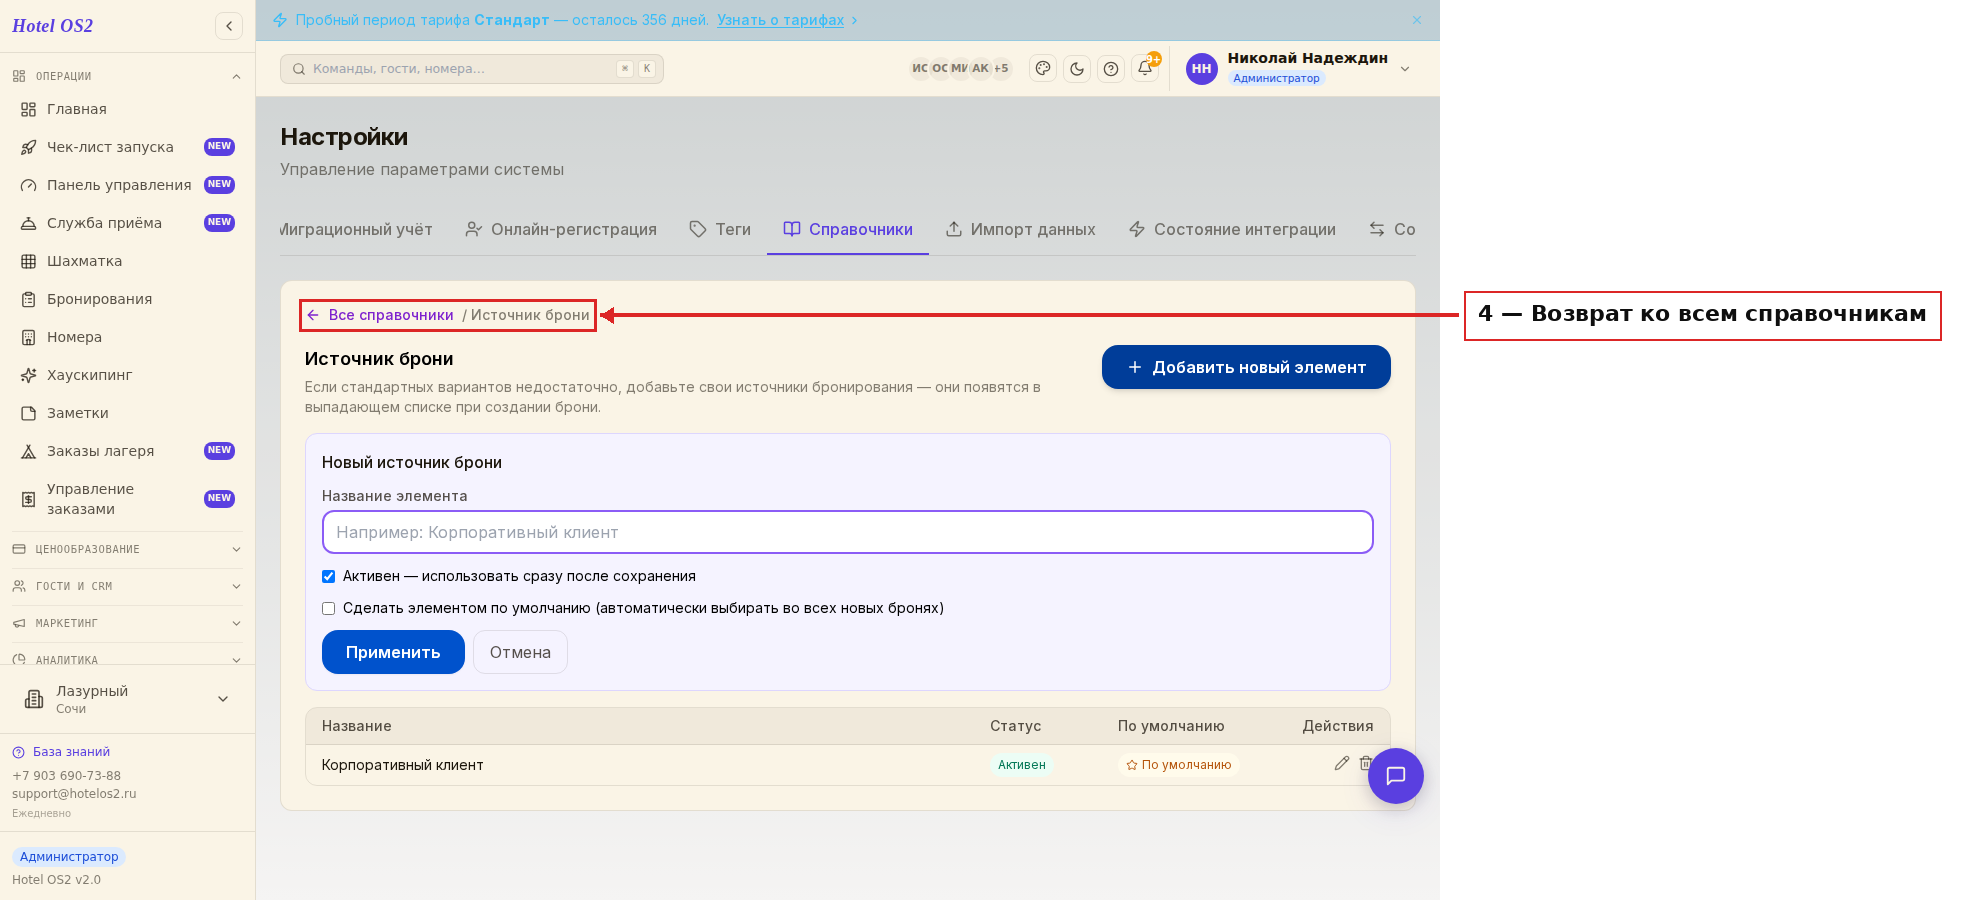Screen dimensions: 1965x900
Task: Uncheck the Активен checkbox
Action: click(328, 576)
